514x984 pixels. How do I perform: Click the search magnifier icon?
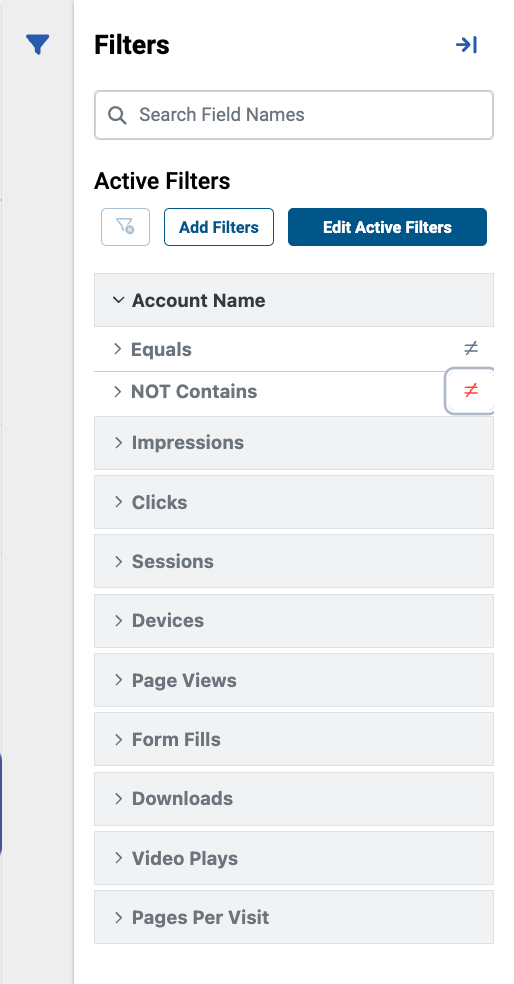click(x=117, y=115)
